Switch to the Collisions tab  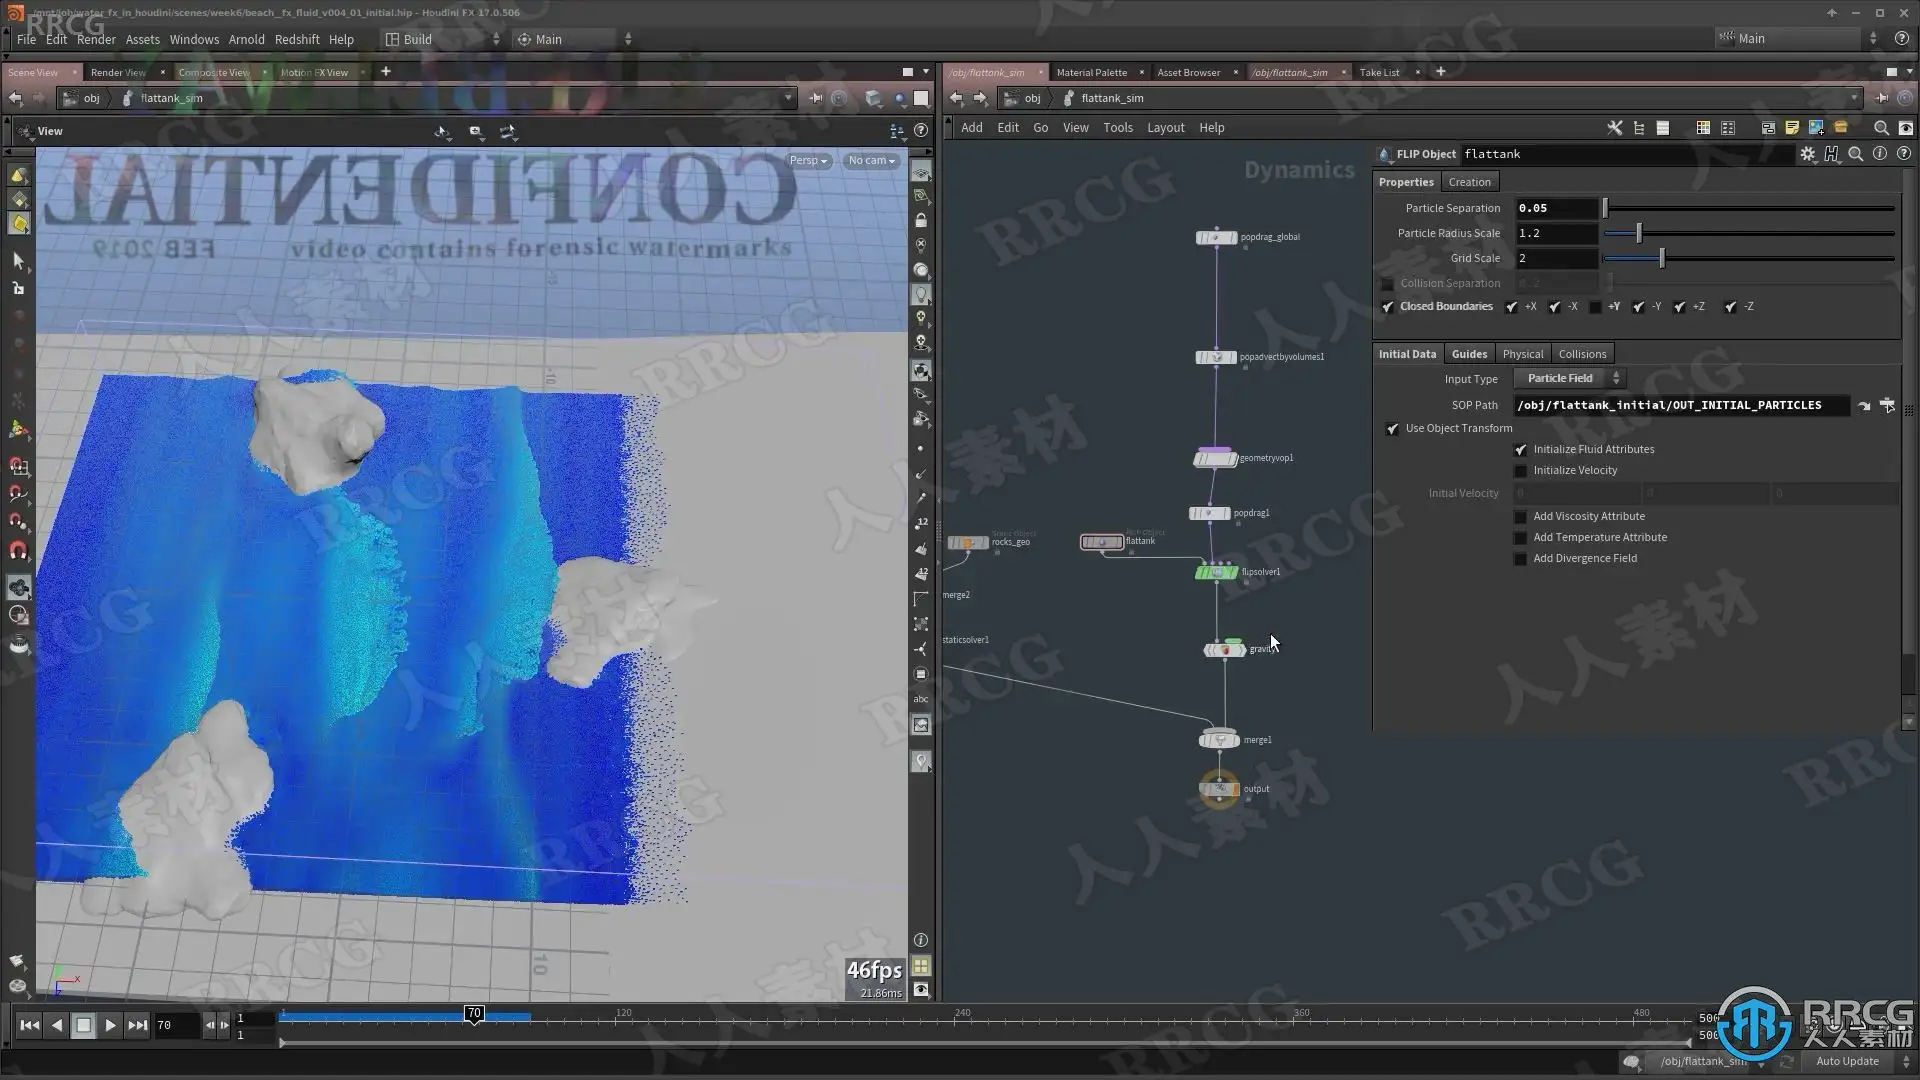[1582, 354]
